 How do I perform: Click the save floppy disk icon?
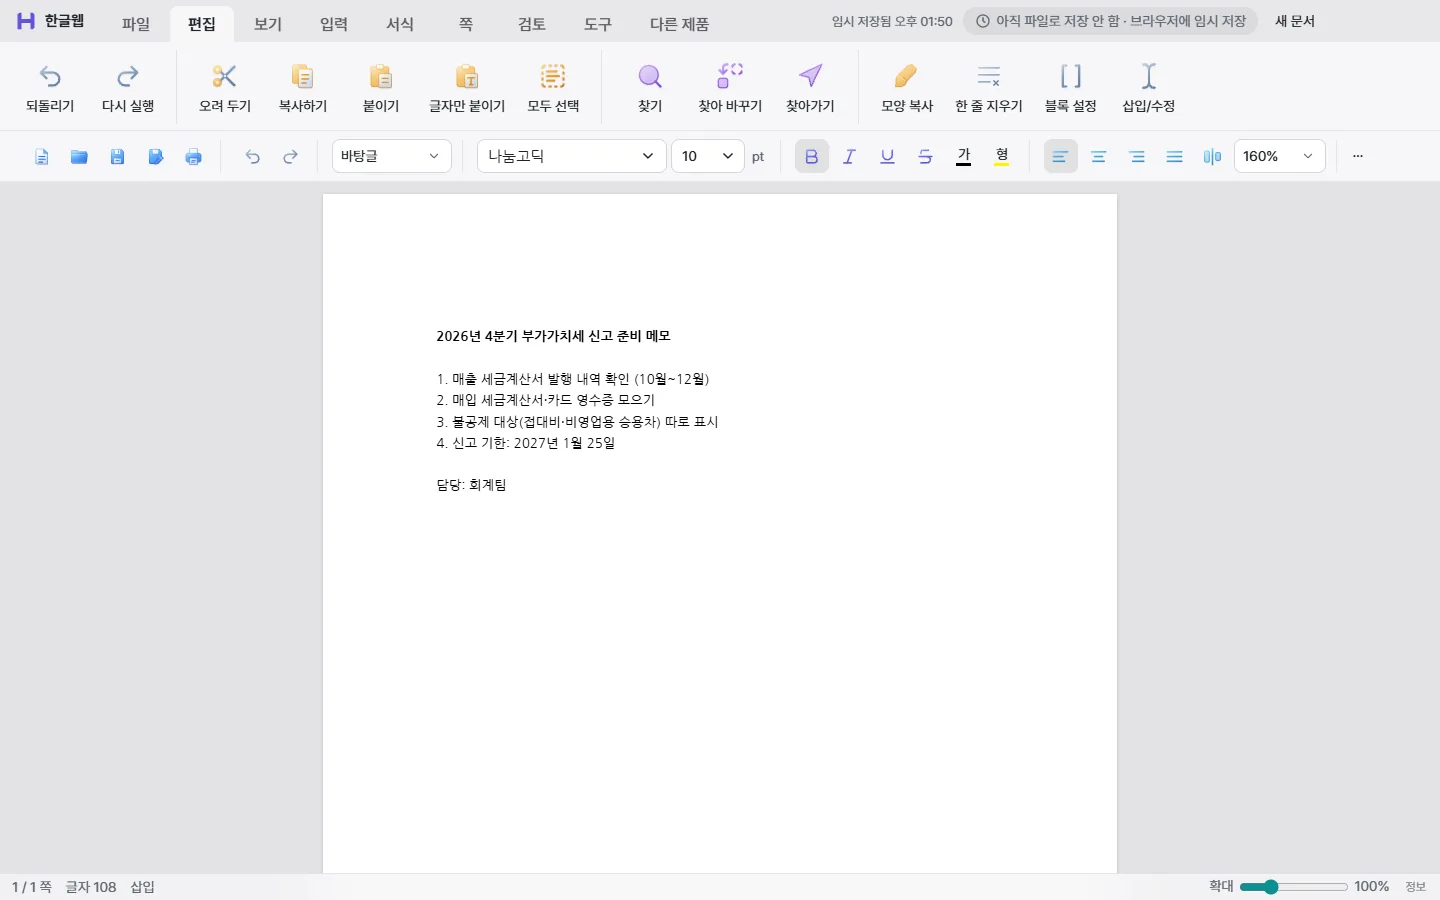[117, 156]
